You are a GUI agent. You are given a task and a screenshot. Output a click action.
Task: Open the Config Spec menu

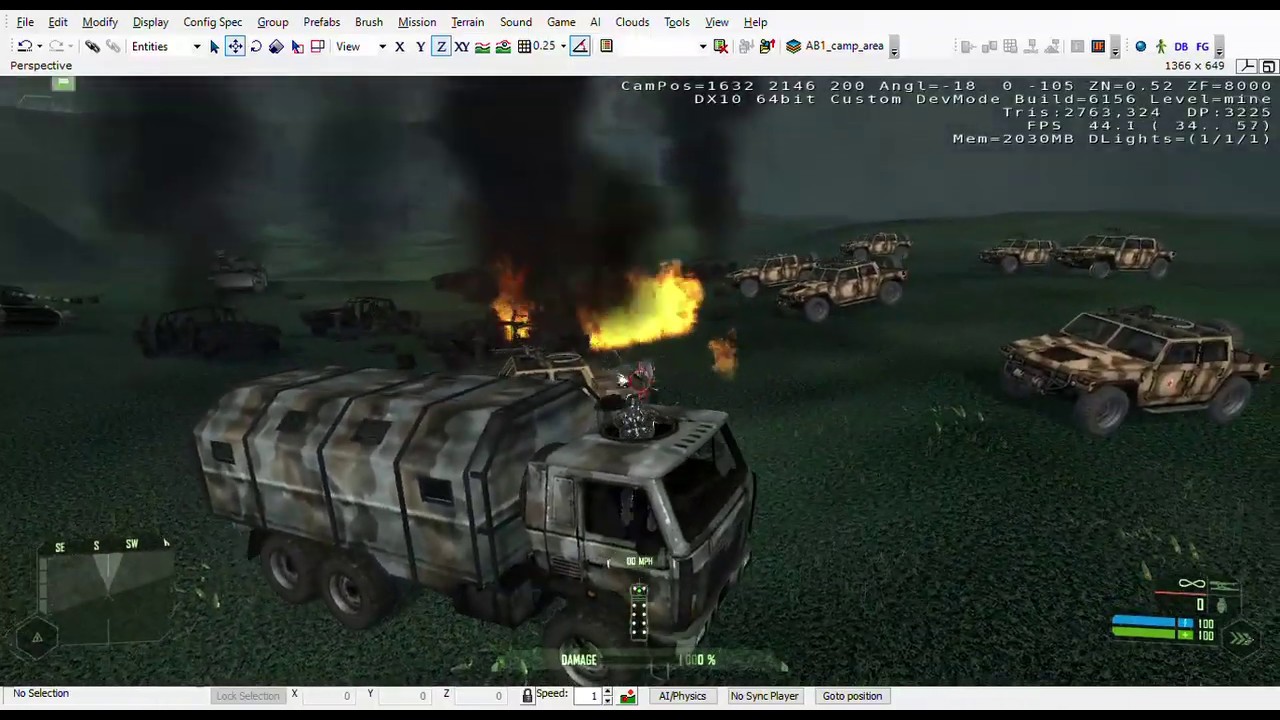point(213,22)
